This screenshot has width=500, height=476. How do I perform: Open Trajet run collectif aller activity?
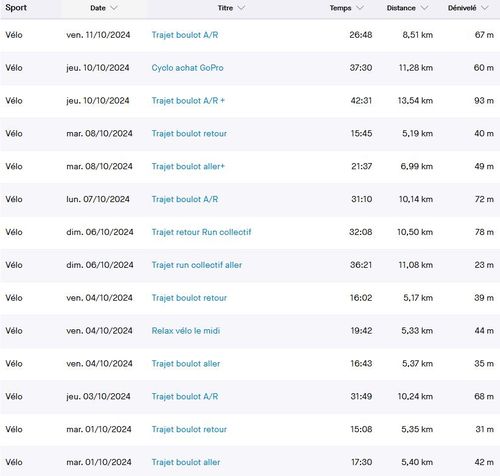click(197, 265)
